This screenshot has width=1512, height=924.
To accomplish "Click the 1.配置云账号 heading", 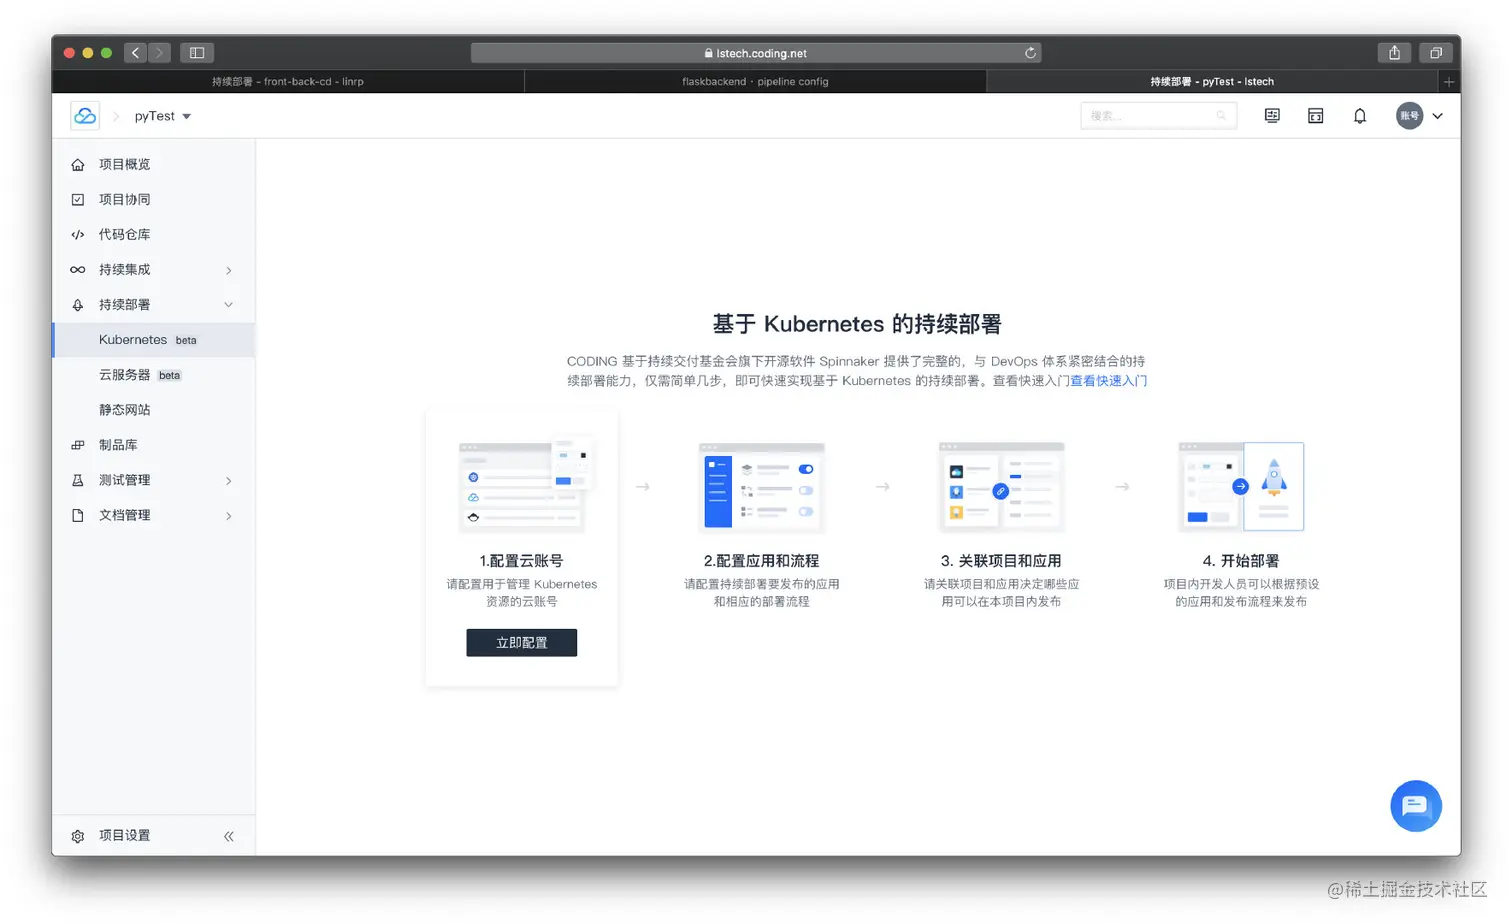I will click(521, 561).
